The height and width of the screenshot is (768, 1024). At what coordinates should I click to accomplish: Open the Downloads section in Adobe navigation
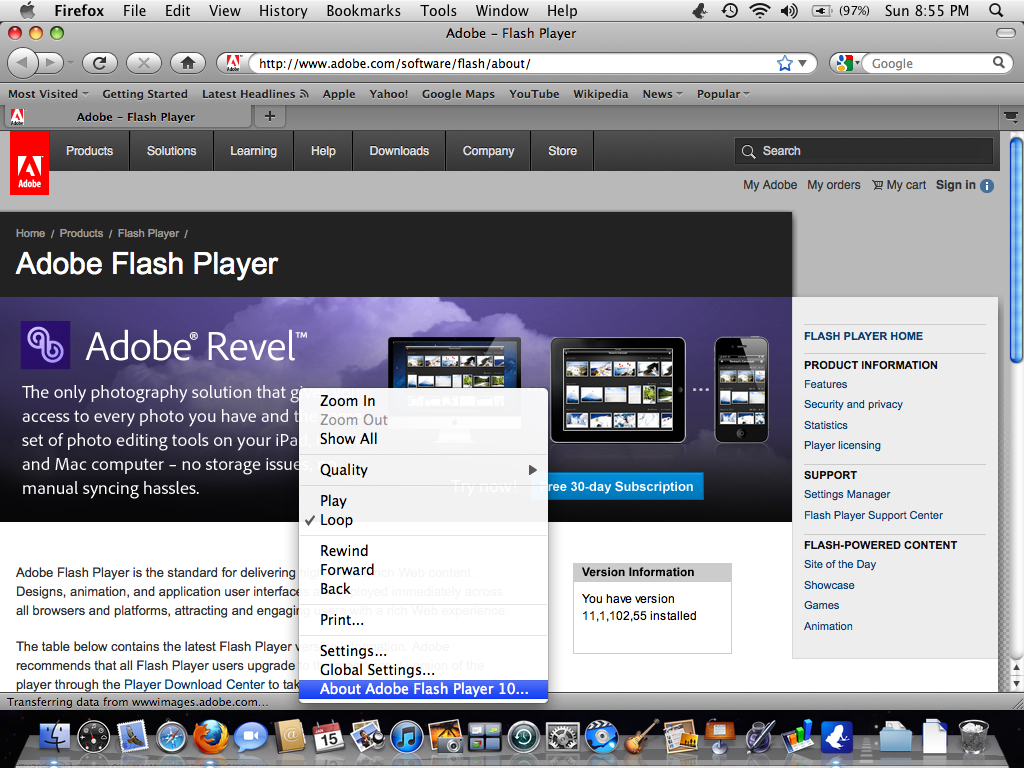coord(399,151)
